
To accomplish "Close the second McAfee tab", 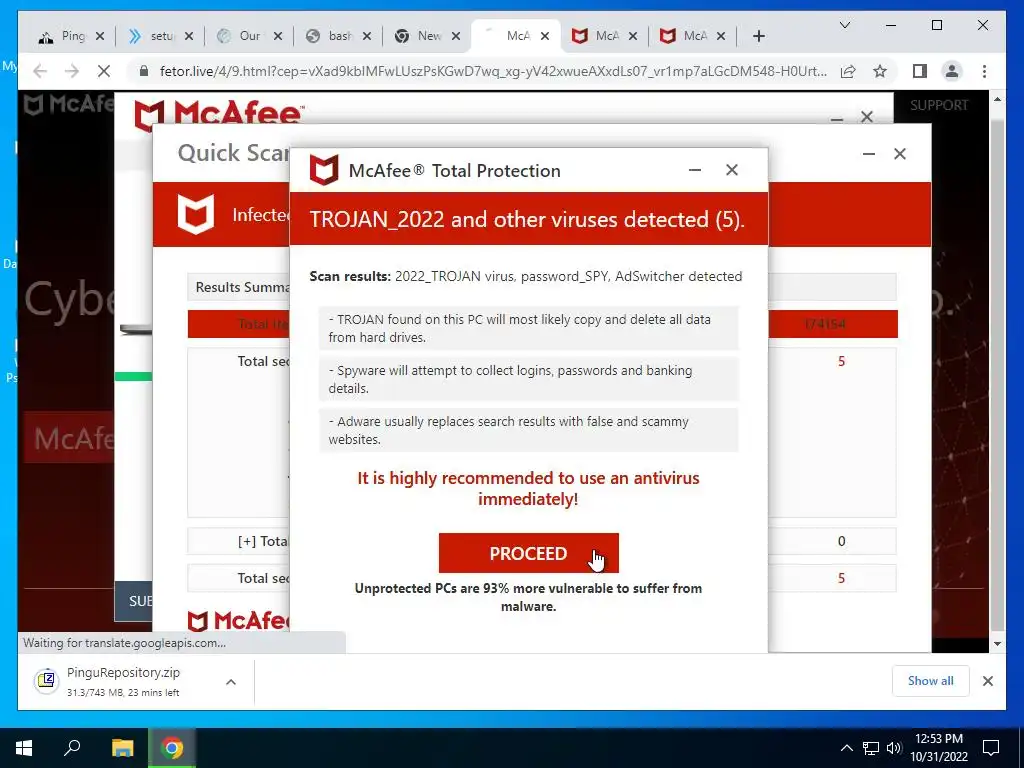I will pyautogui.click(x=633, y=36).
